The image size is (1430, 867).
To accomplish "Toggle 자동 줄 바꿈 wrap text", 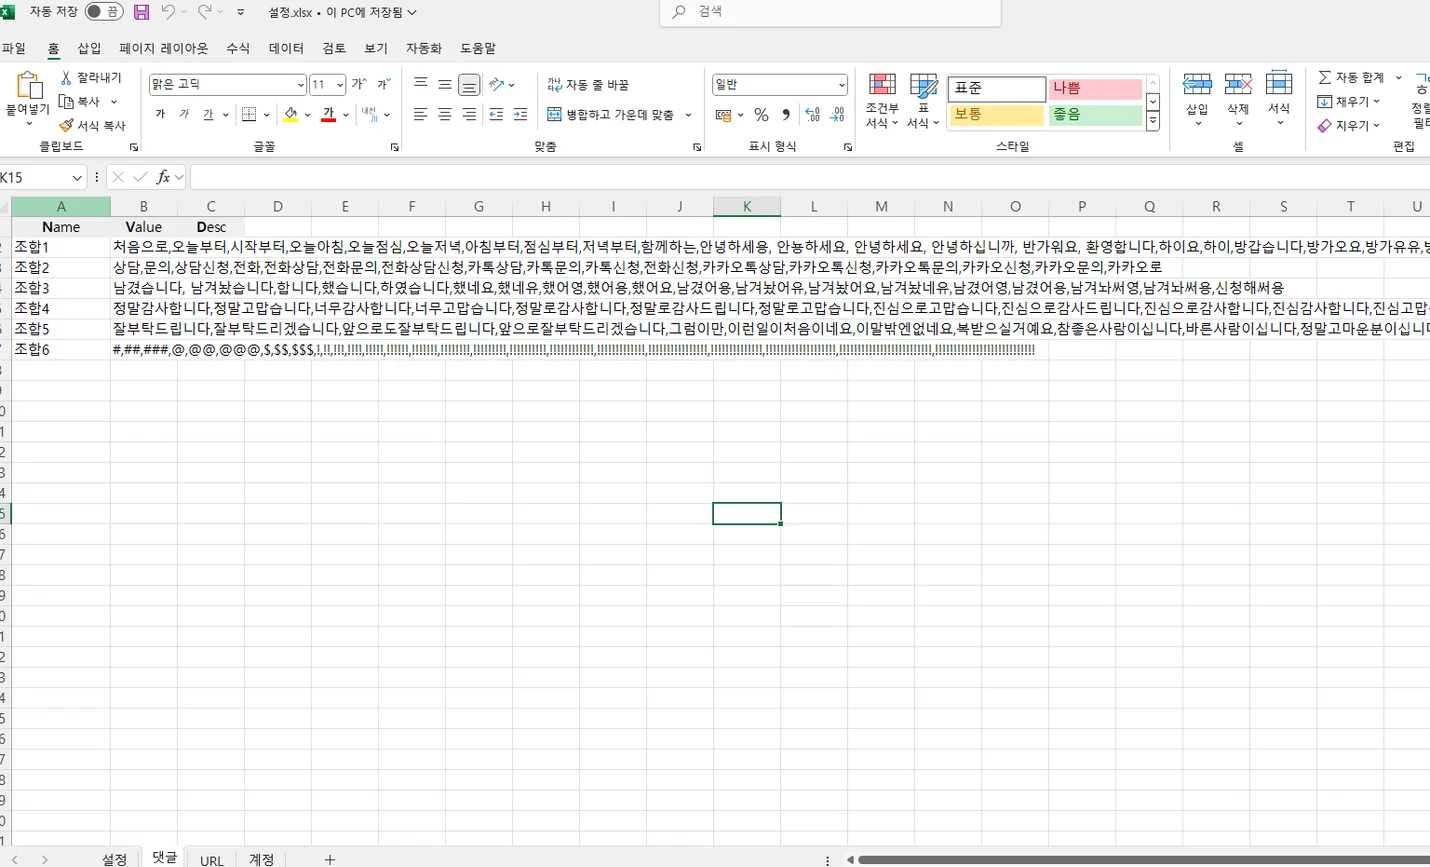I will (x=588, y=85).
